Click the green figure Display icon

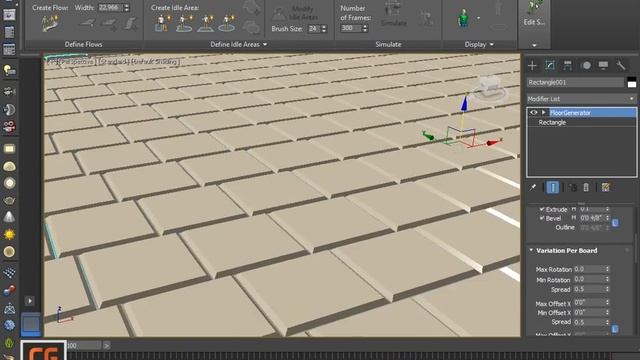(463, 18)
